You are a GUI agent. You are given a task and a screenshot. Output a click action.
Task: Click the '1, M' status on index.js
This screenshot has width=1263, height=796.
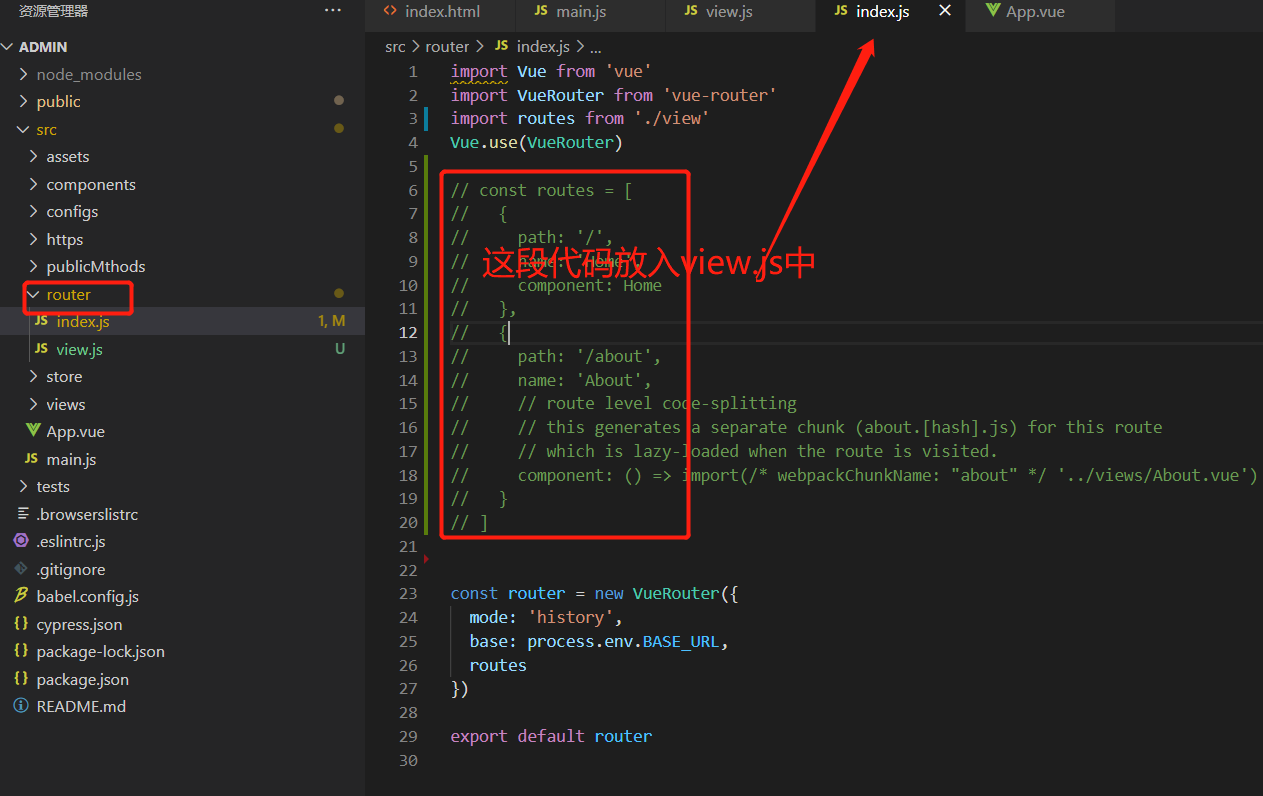331,322
